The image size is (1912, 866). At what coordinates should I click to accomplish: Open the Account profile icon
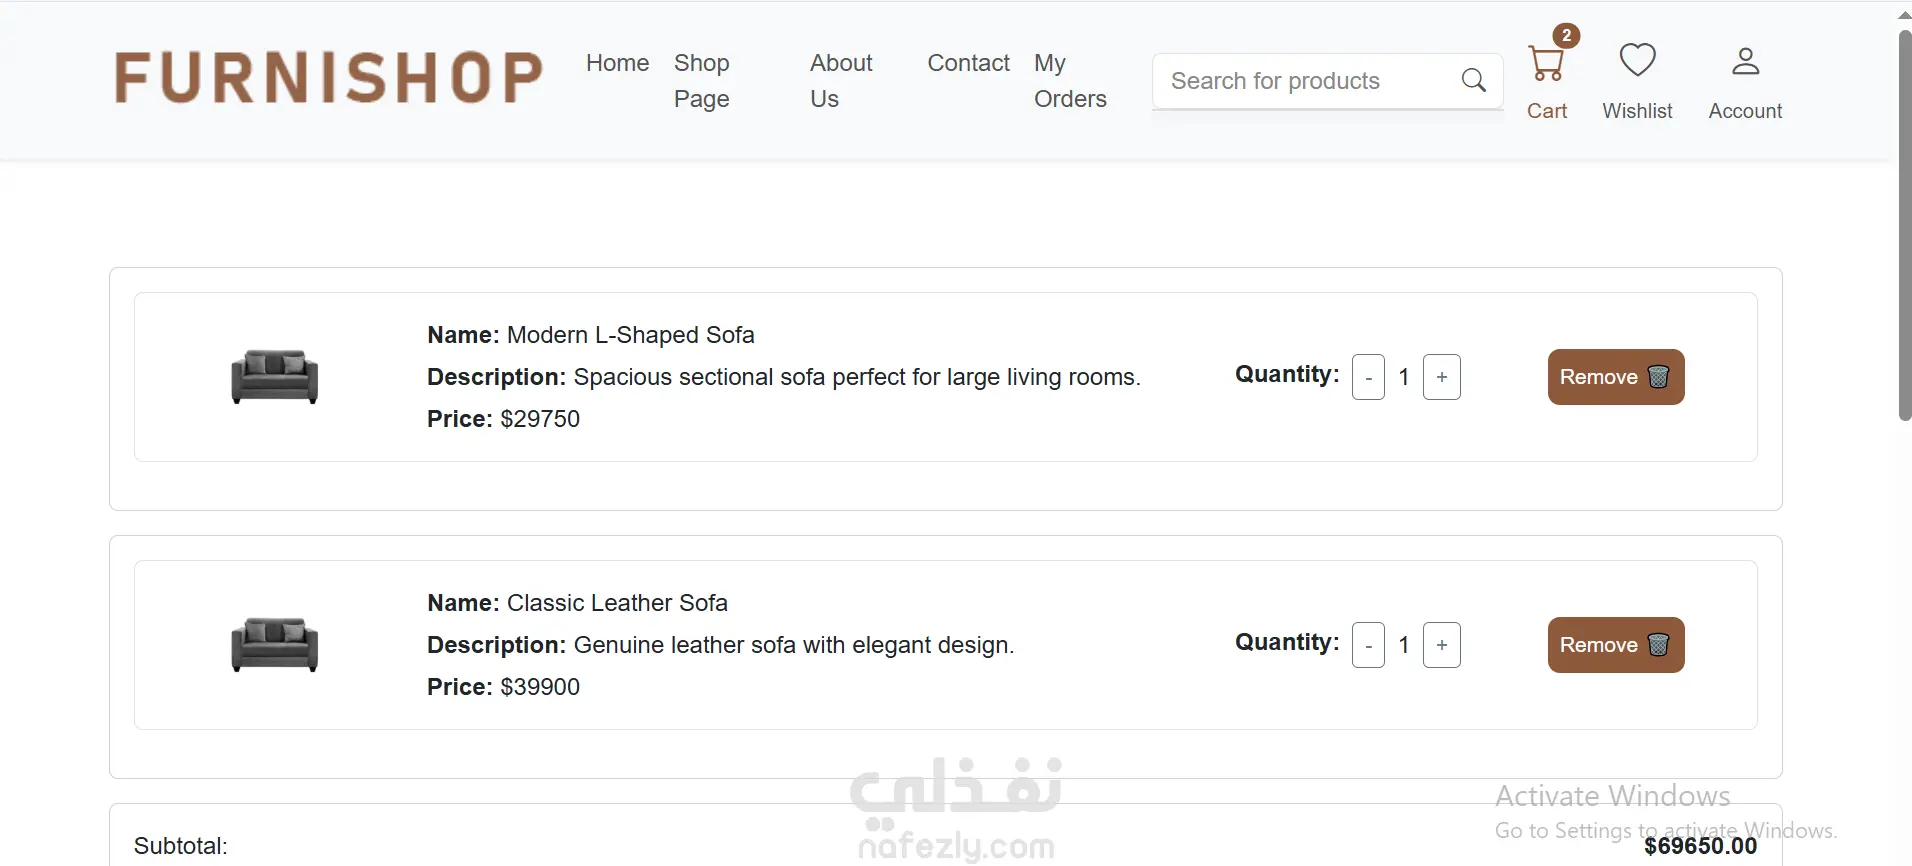(1745, 62)
